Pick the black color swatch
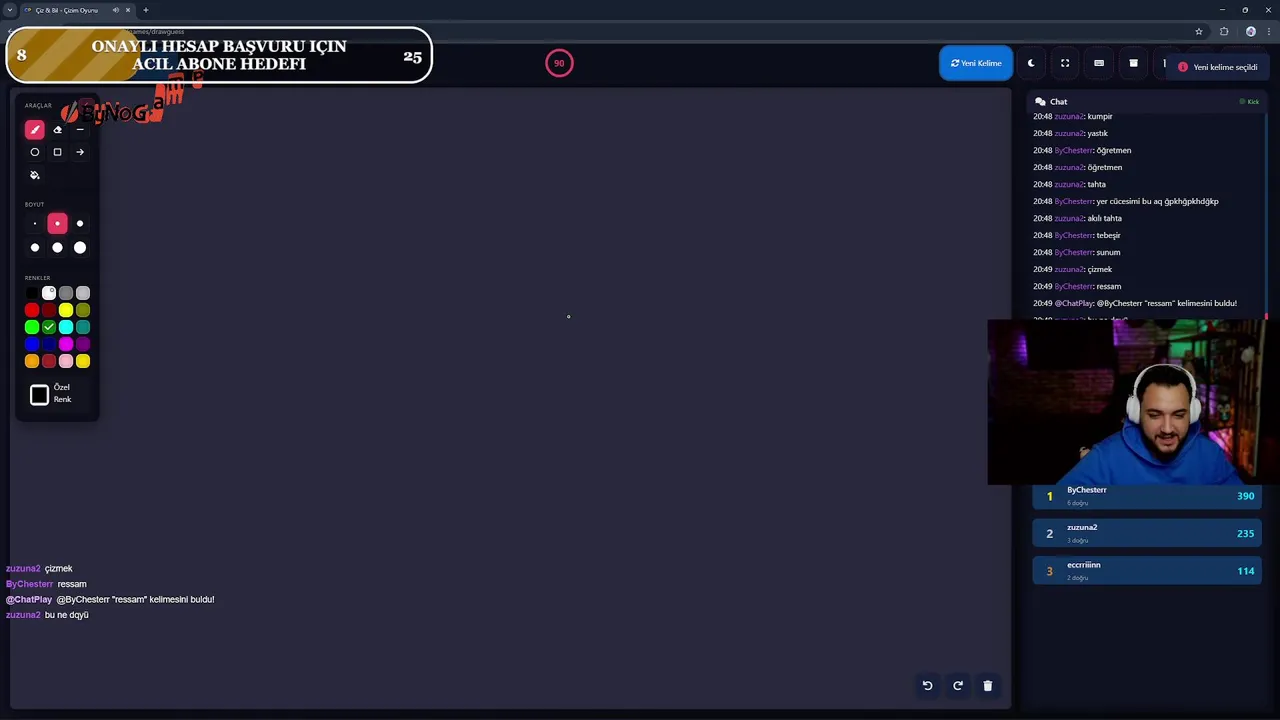This screenshot has width=1280, height=720. tap(32, 293)
